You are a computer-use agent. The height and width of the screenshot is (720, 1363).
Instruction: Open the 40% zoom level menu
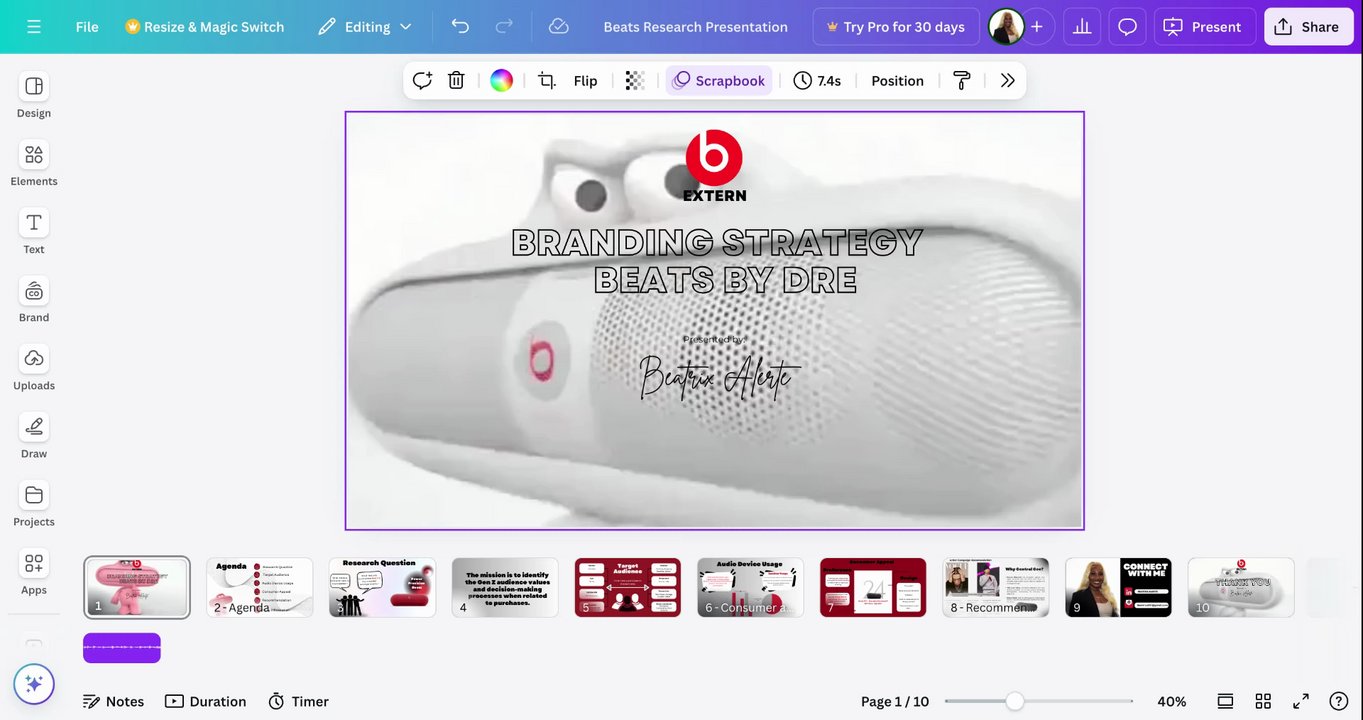coord(1172,702)
